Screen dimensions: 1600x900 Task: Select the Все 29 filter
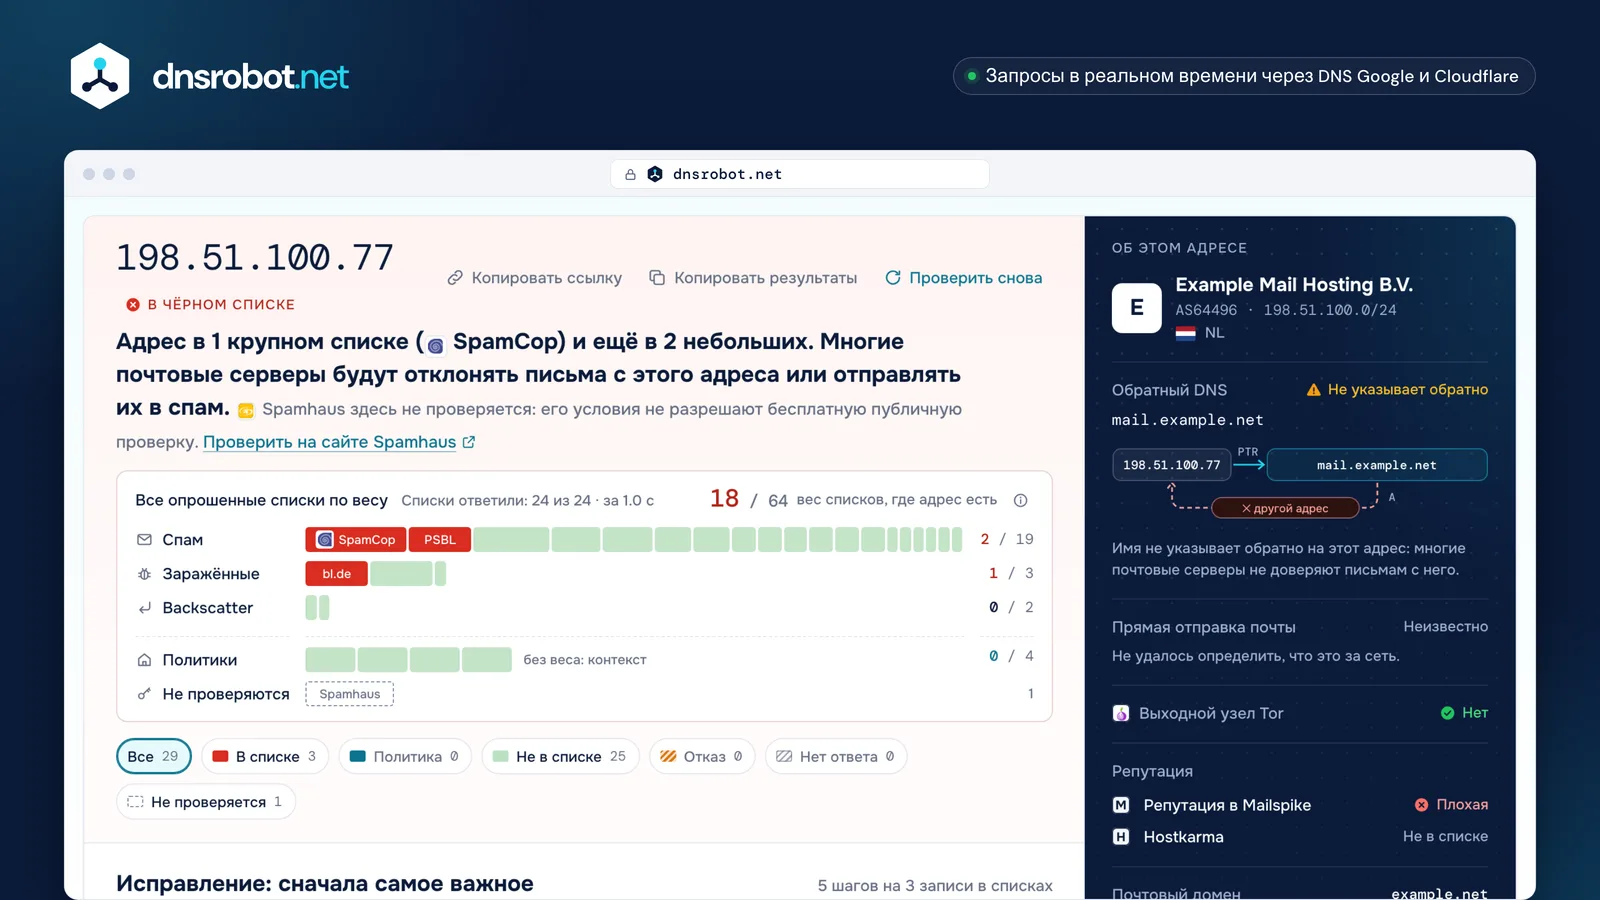tap(153, 757)
